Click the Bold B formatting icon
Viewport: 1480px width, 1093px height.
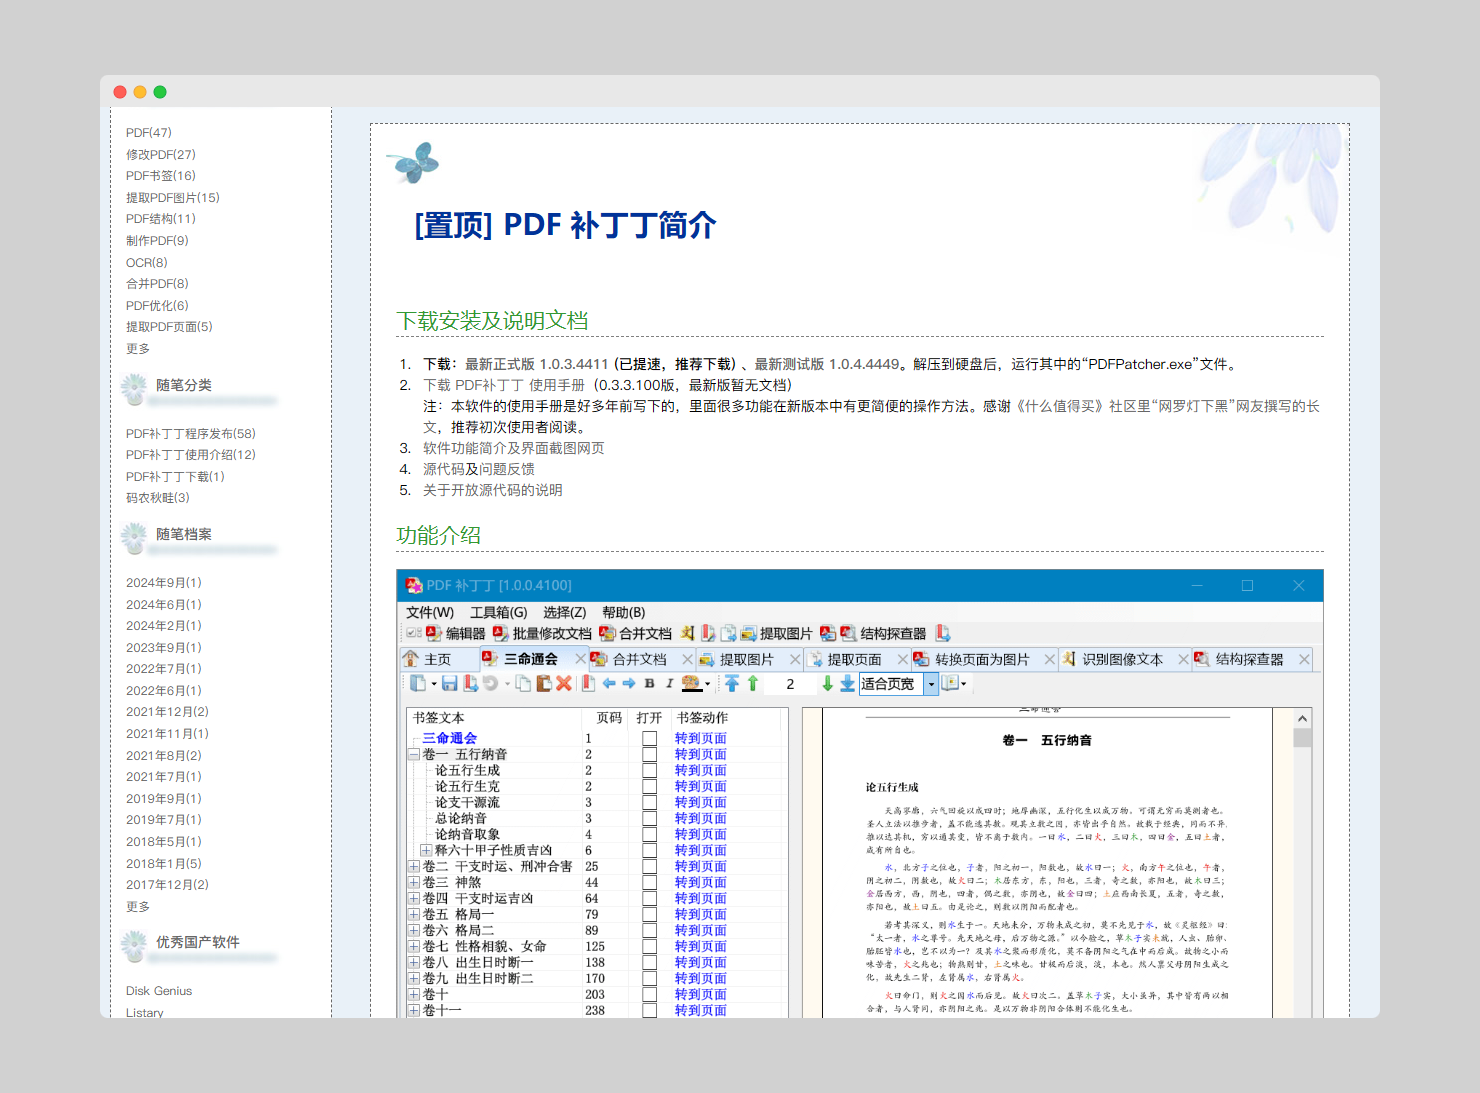(649, 683)
